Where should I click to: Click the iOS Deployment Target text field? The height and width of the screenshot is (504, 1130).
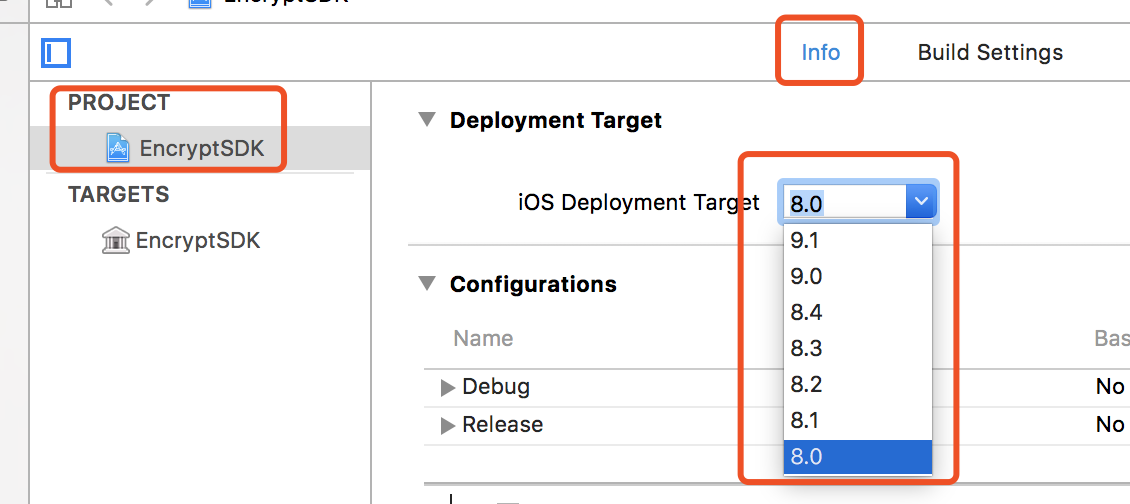click(845, 203)
